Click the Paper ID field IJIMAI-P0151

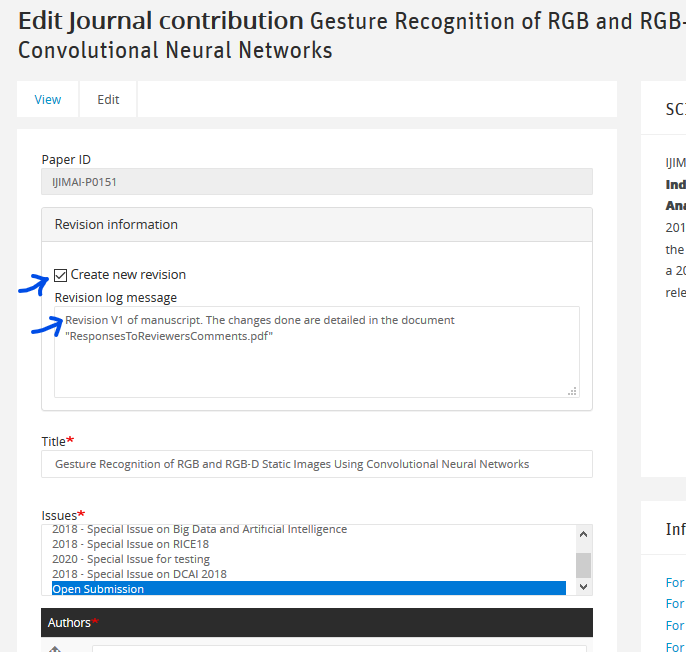pos(317,182)
